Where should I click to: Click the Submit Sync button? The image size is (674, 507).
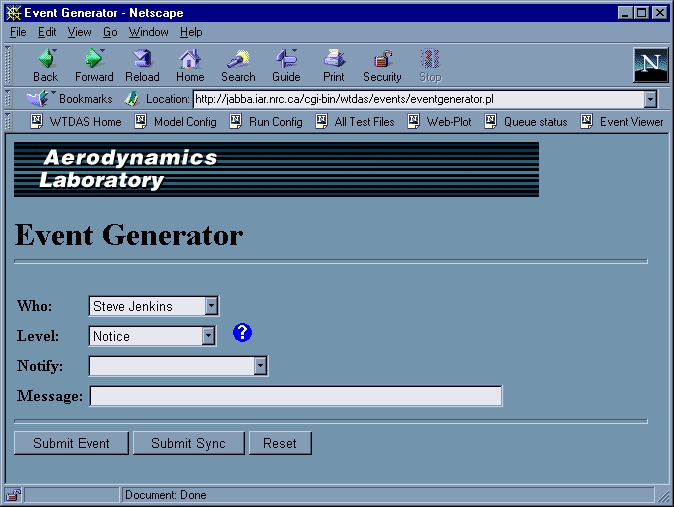(188, 443)
